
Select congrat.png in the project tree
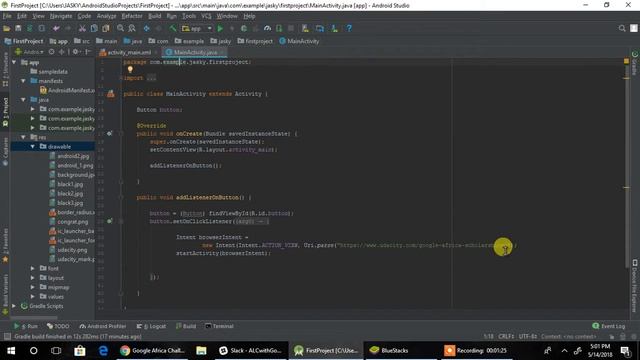point(72,222)
